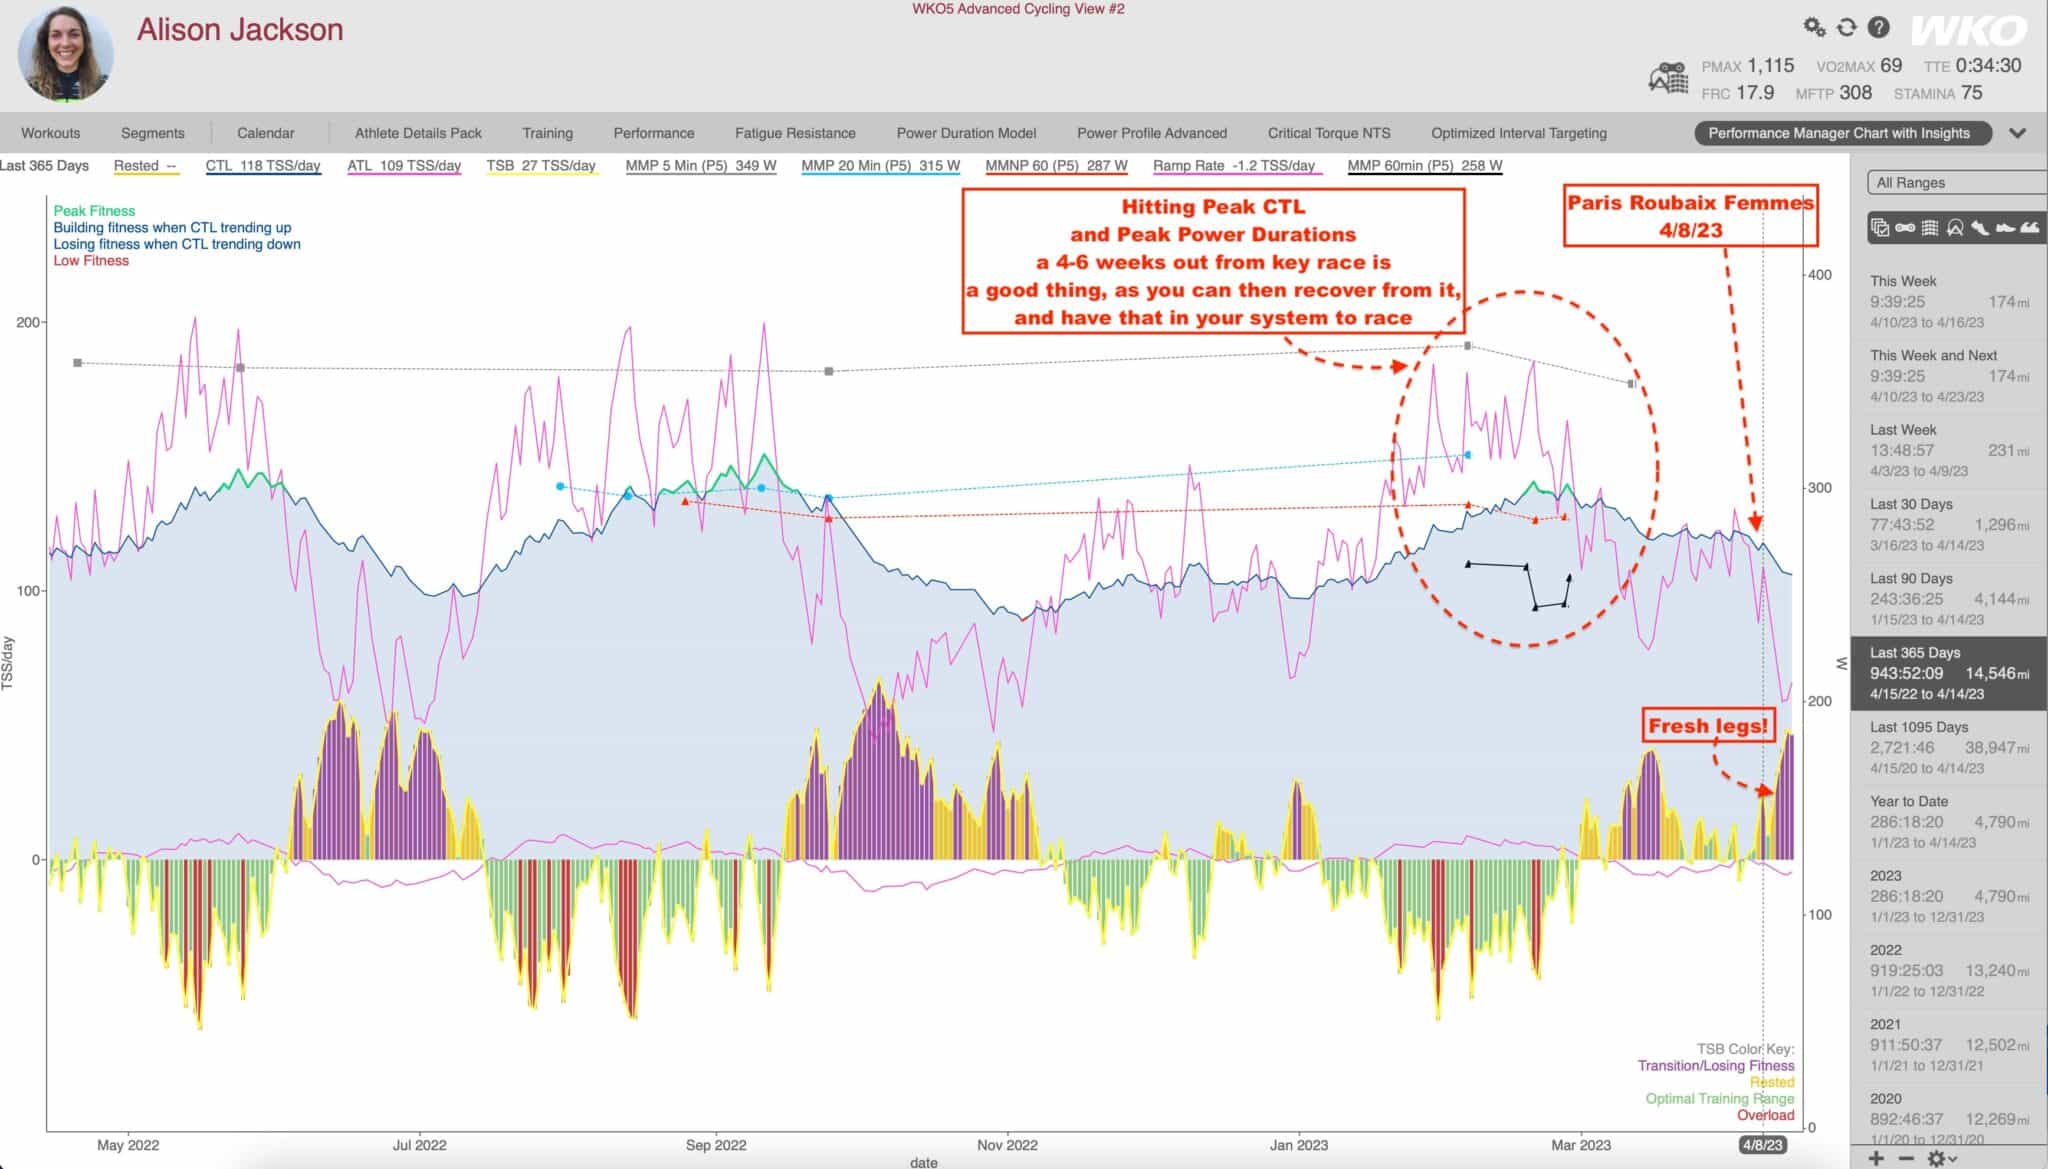
Task: Click Performance Manager Chart with Insights button
Action: point(1838,133)
